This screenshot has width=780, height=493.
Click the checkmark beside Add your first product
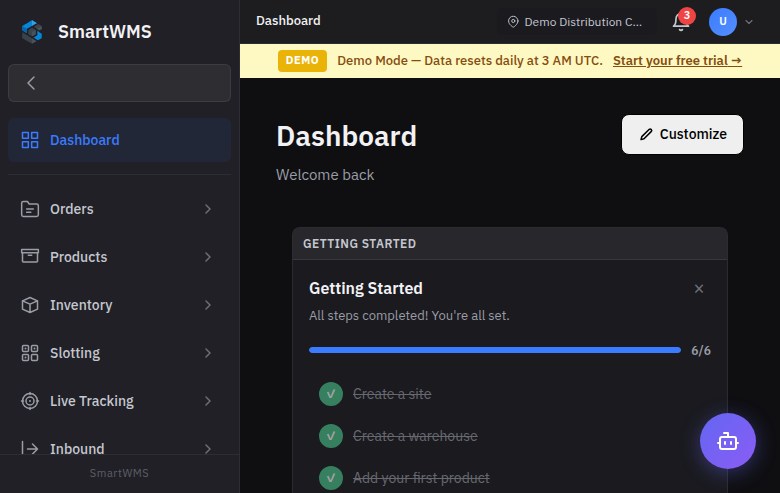[x=331, y=478]
